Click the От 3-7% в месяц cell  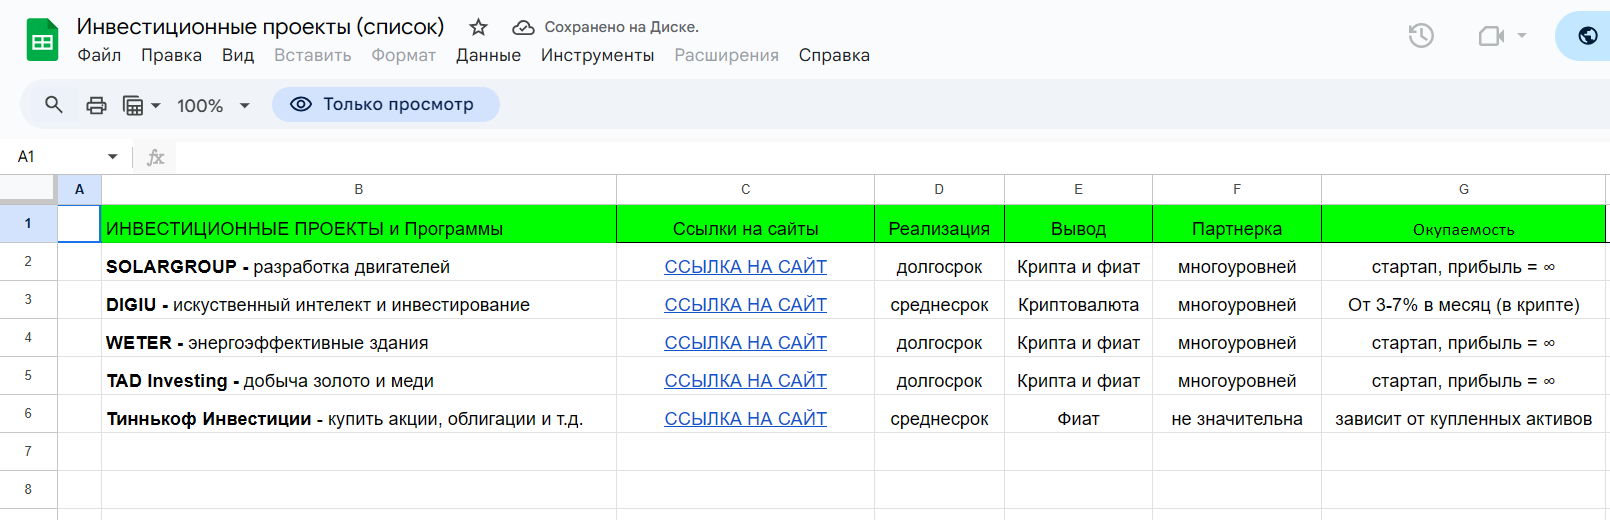pos(1464,300)
